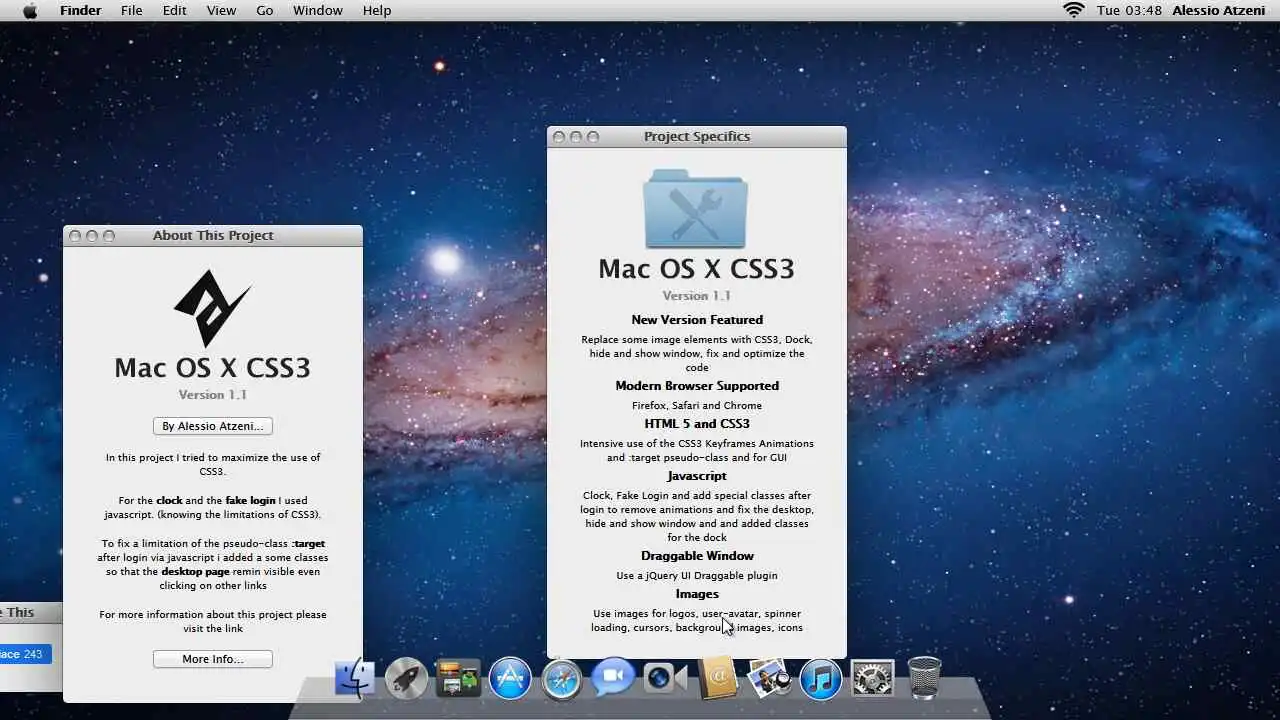Click the More Info button
The height and width of the screenshot is (720, 1280).
tap(213, 659)
